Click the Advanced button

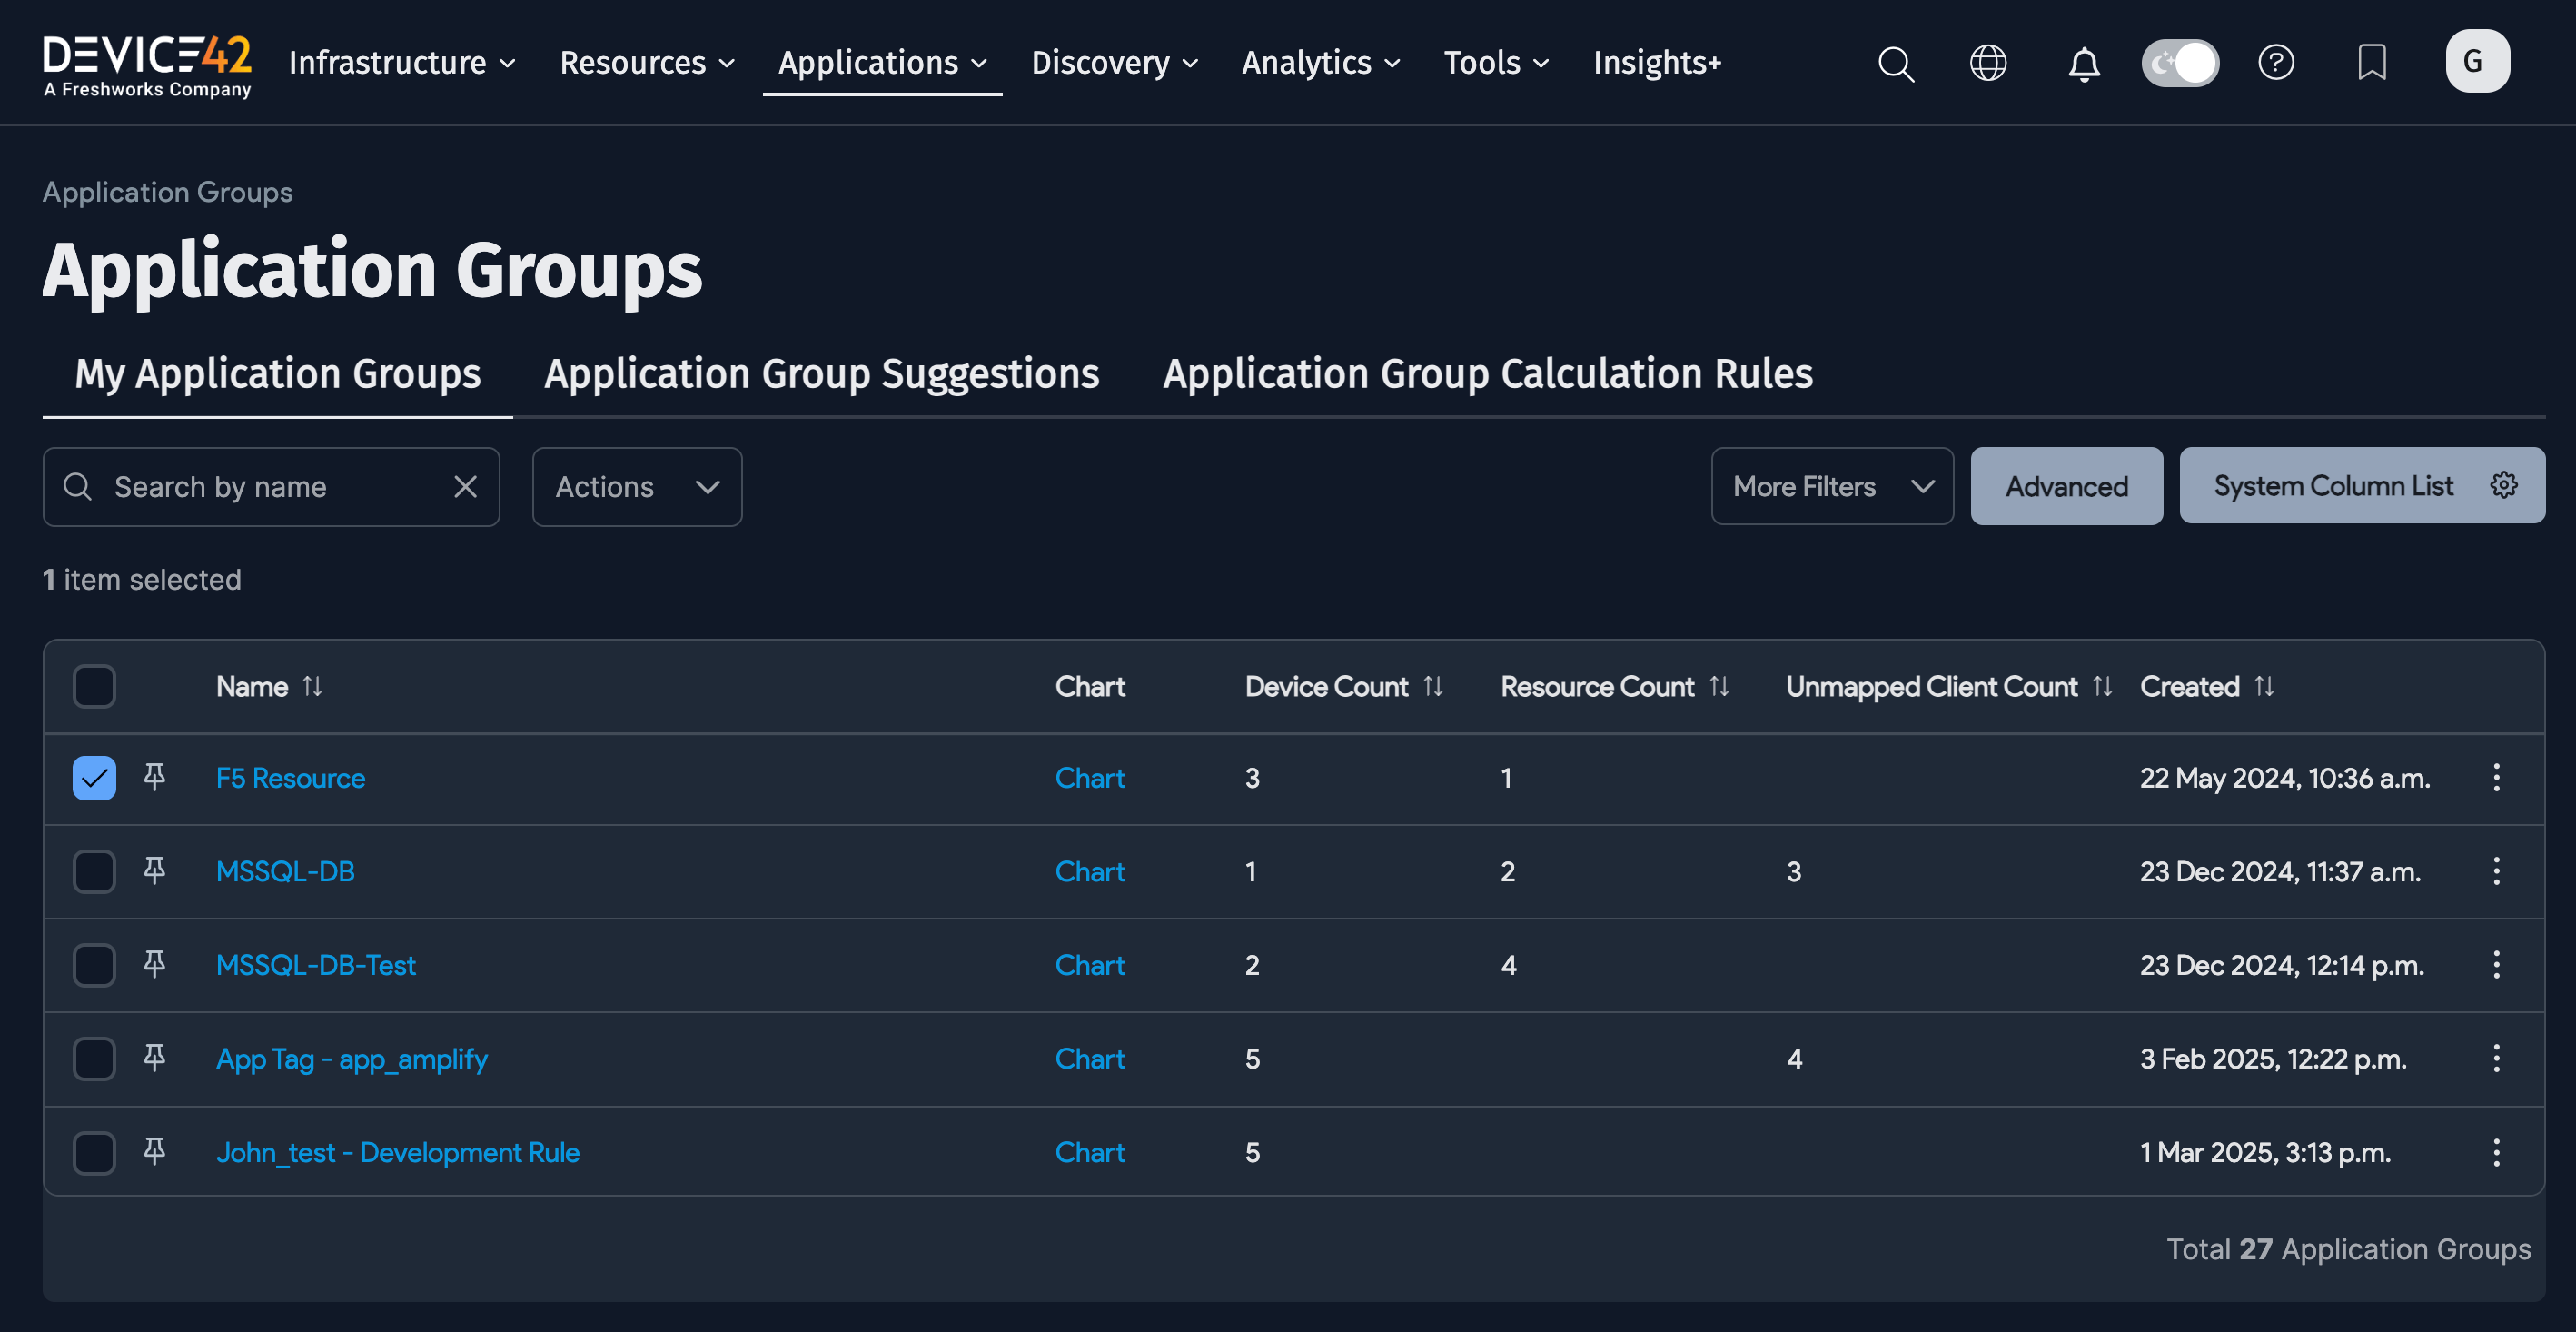(2065, 486)
